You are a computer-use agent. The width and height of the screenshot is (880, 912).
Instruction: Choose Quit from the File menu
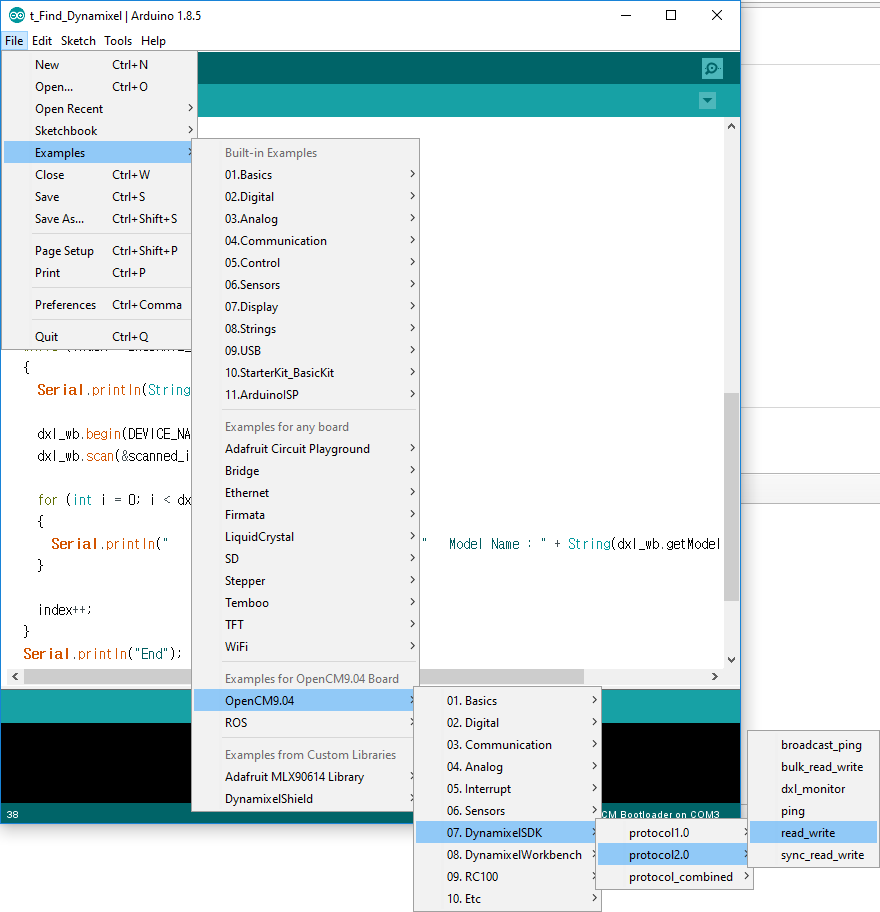coord(98,337)
